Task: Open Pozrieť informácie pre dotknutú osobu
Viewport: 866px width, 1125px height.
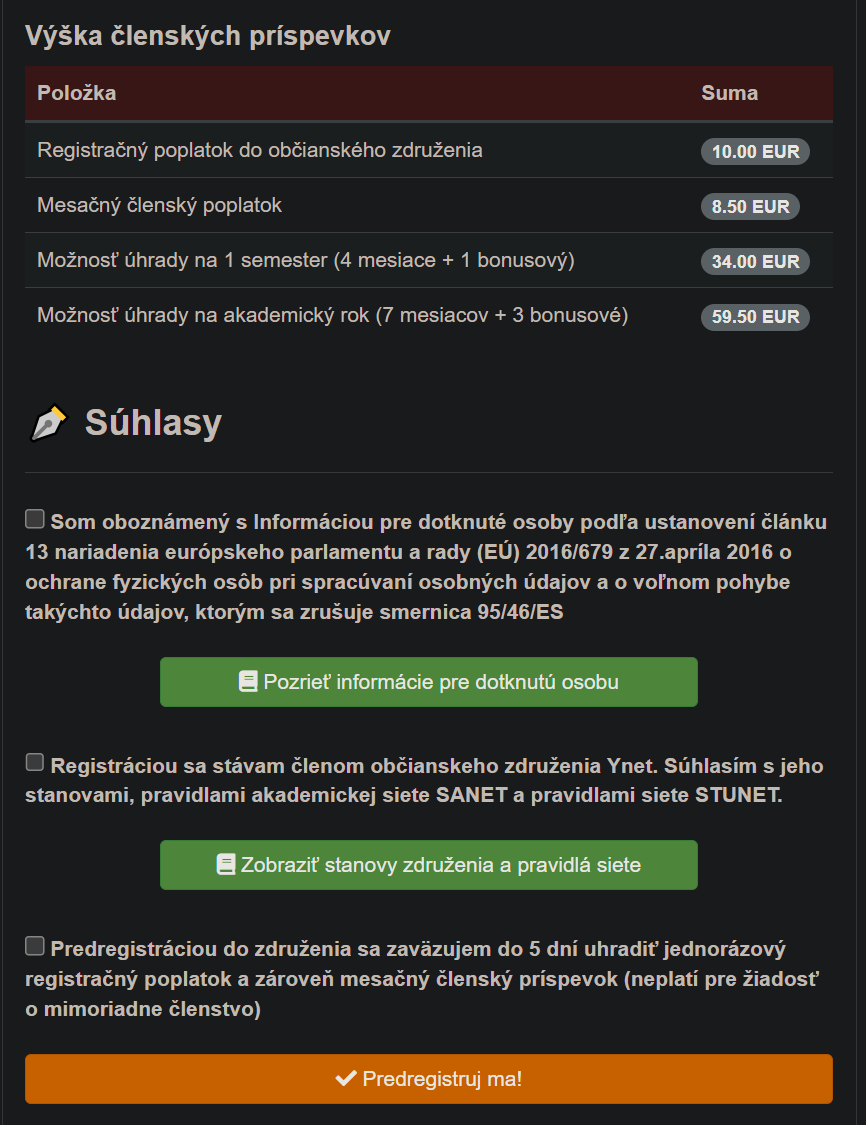Action: pos(429,682)
